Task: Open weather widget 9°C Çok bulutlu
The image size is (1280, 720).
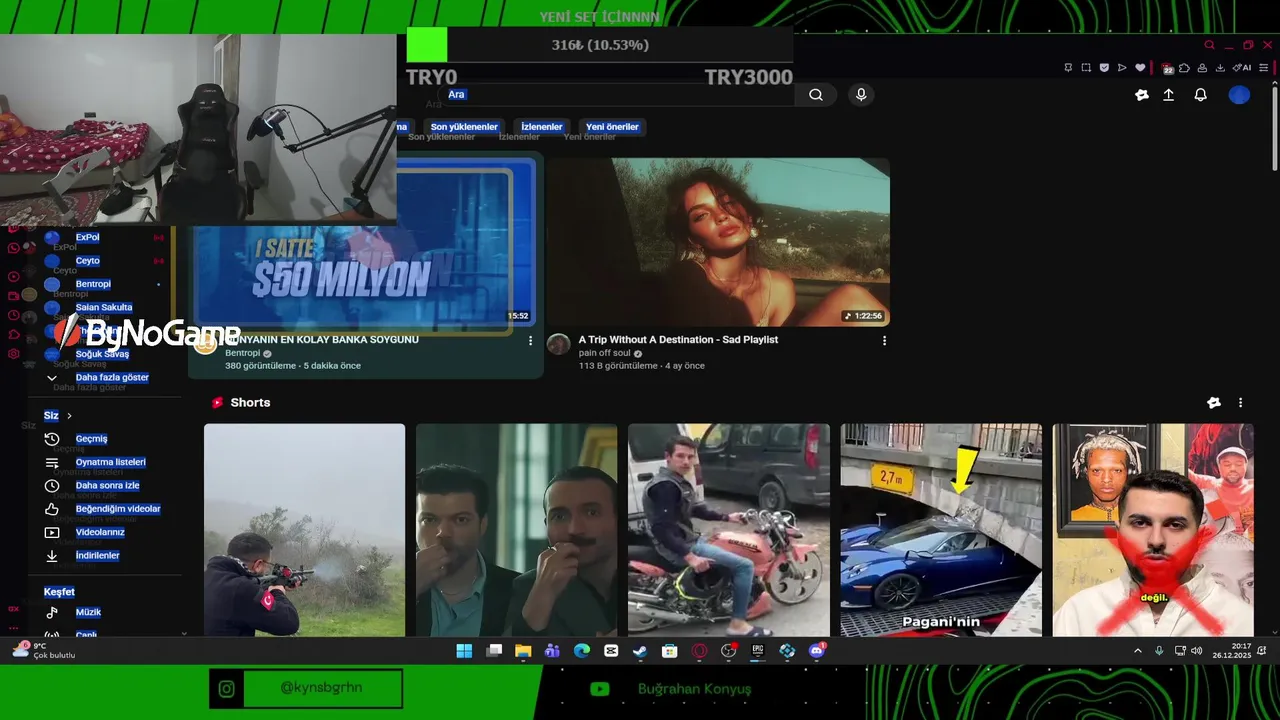Action: point(44,651)
